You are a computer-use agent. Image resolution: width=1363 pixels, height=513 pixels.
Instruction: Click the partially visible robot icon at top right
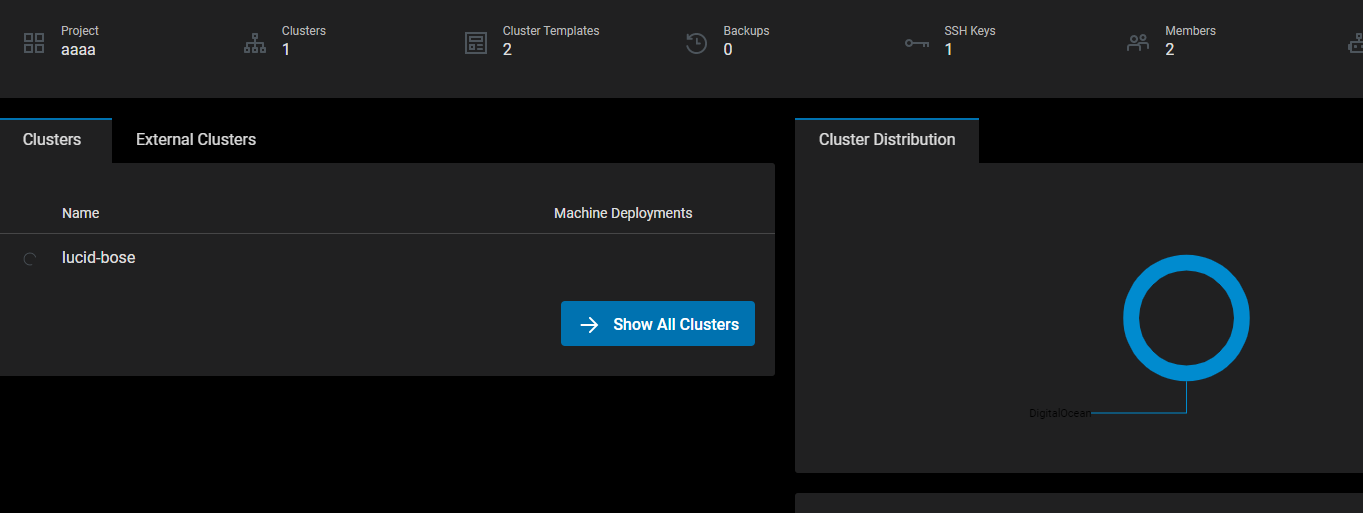(x=1356, y=43)
